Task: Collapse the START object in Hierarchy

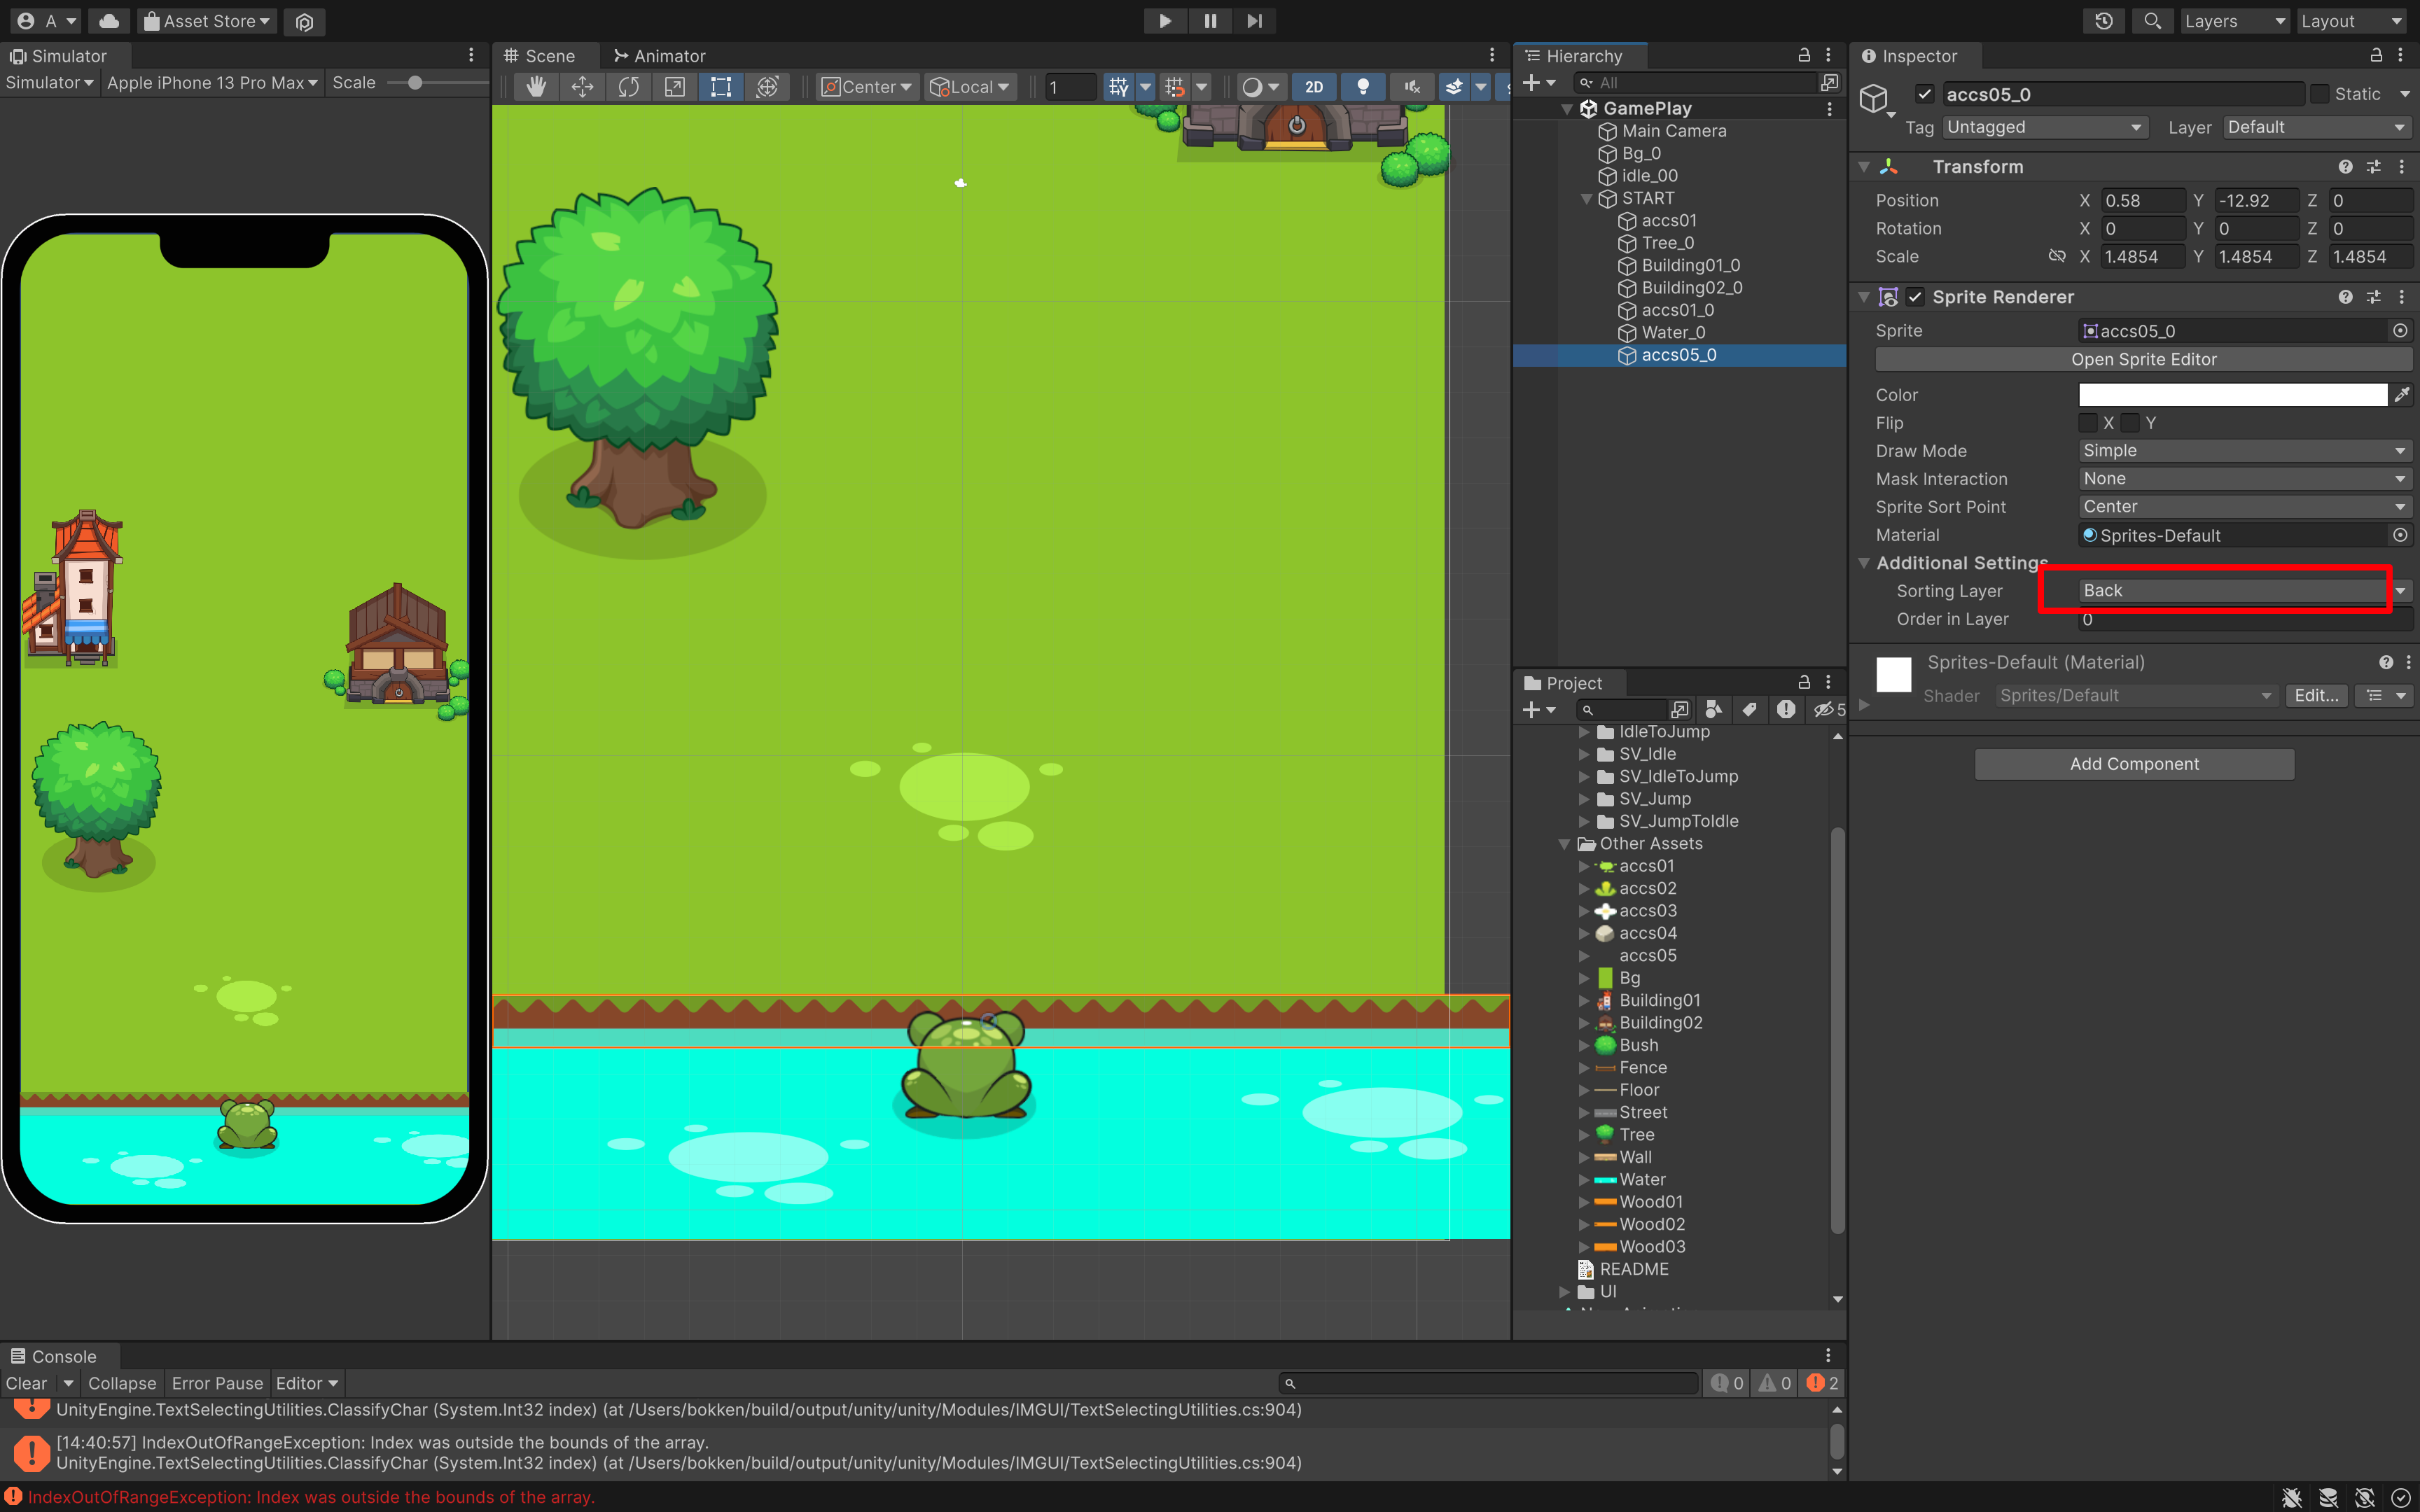Action: [1587, 199]
